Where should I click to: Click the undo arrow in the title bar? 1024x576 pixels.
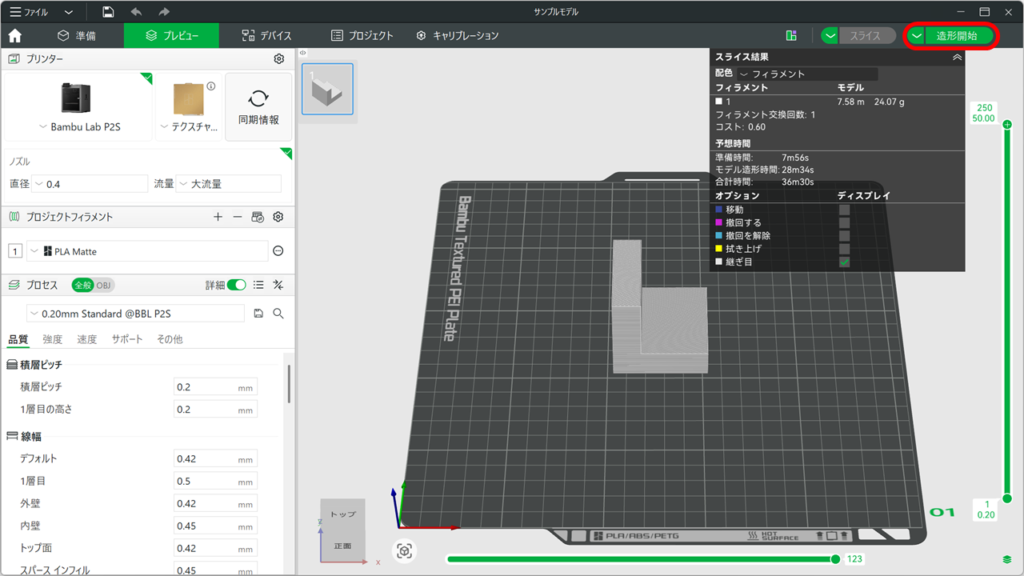pyautogui.click(x=136, y=12)
